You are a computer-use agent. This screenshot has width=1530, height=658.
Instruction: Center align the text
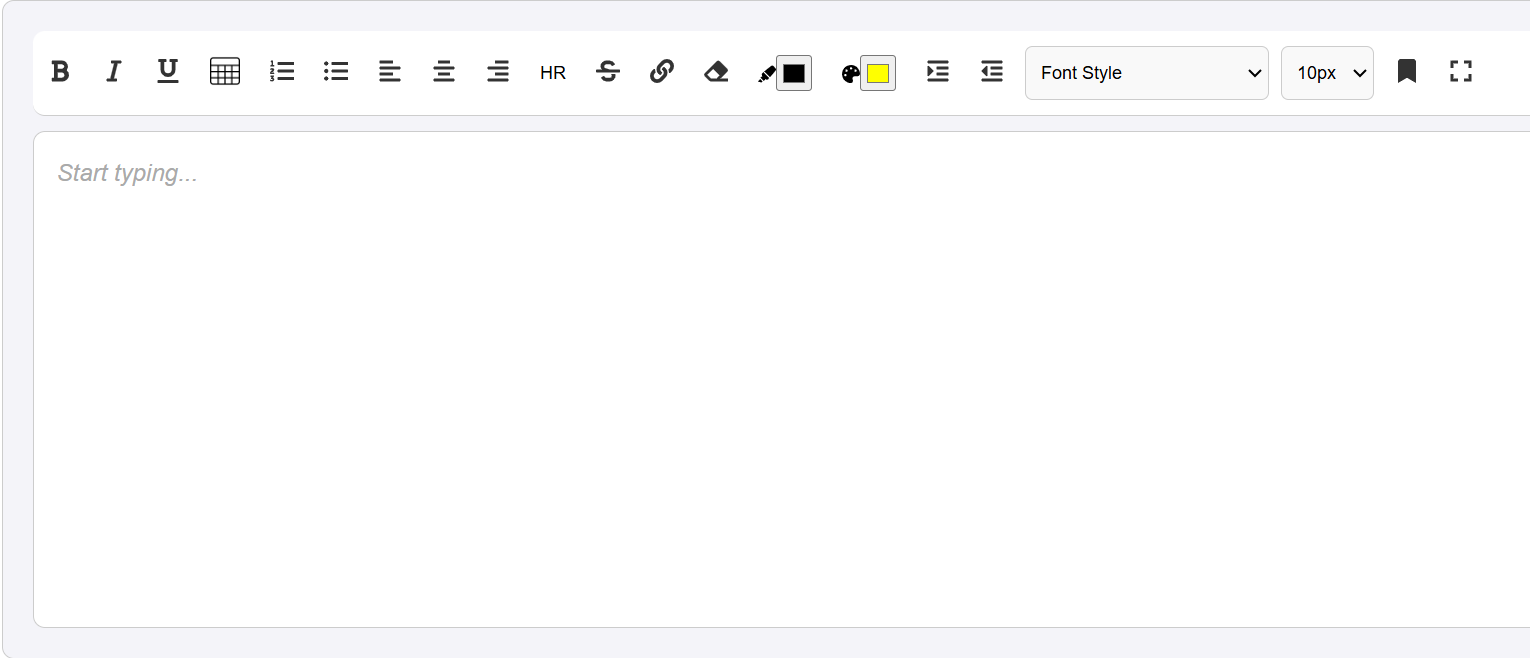coord(444,72)
